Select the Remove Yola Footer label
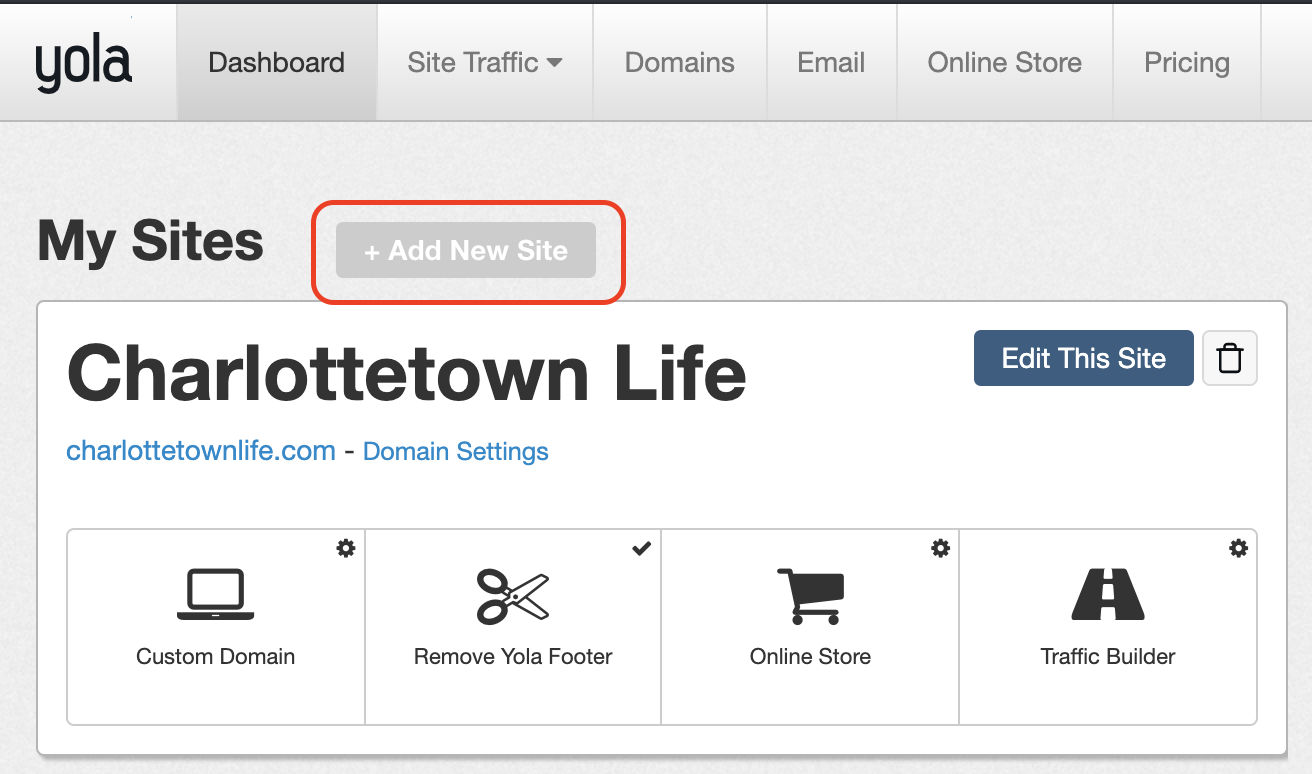 513,657
